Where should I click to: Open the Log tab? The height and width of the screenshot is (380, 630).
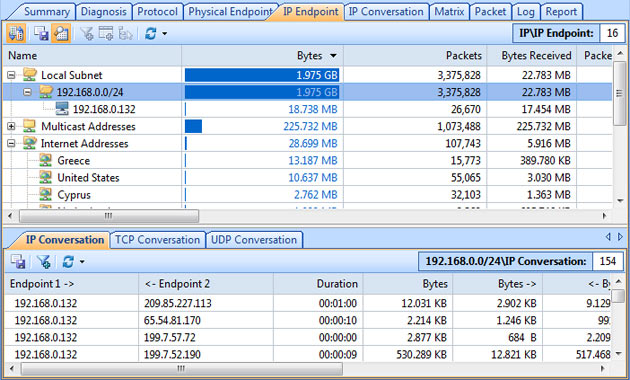[x=526, y=12]
